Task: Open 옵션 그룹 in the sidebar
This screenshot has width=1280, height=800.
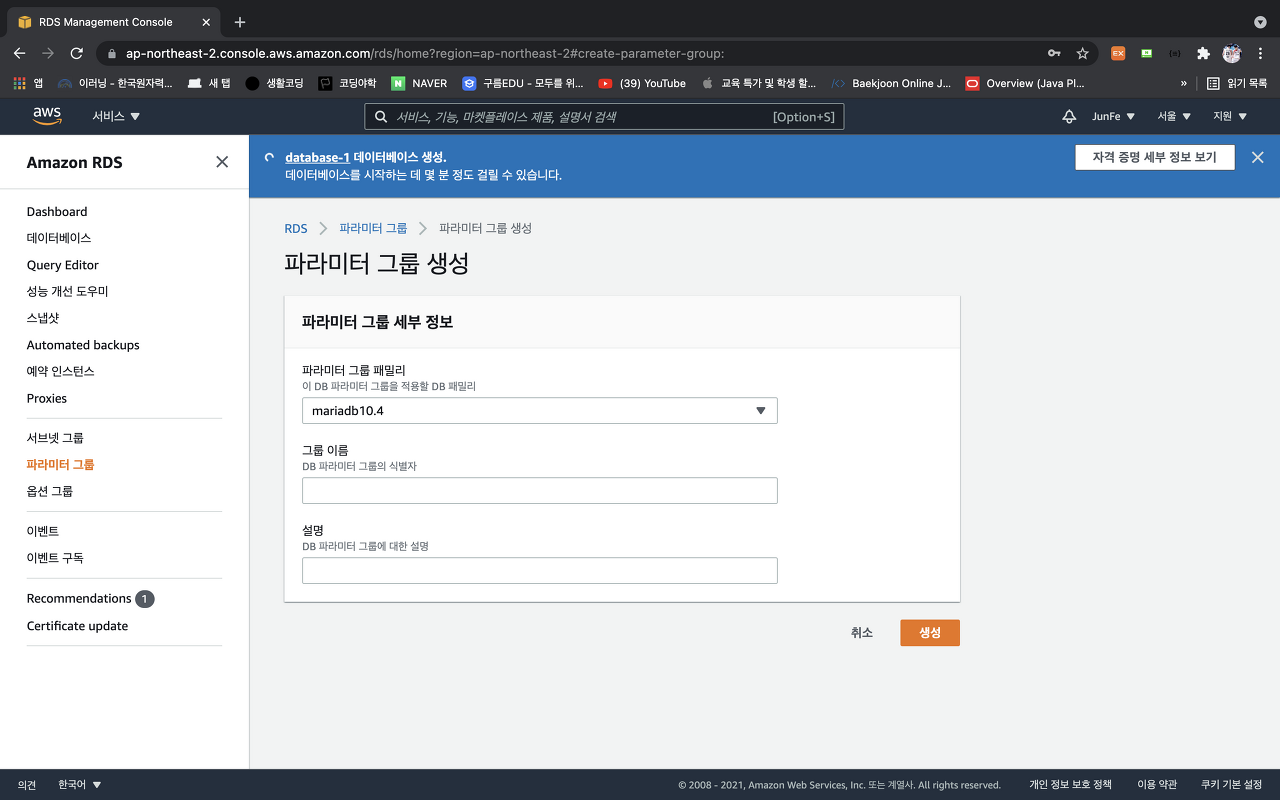Action: pos(50,492)
